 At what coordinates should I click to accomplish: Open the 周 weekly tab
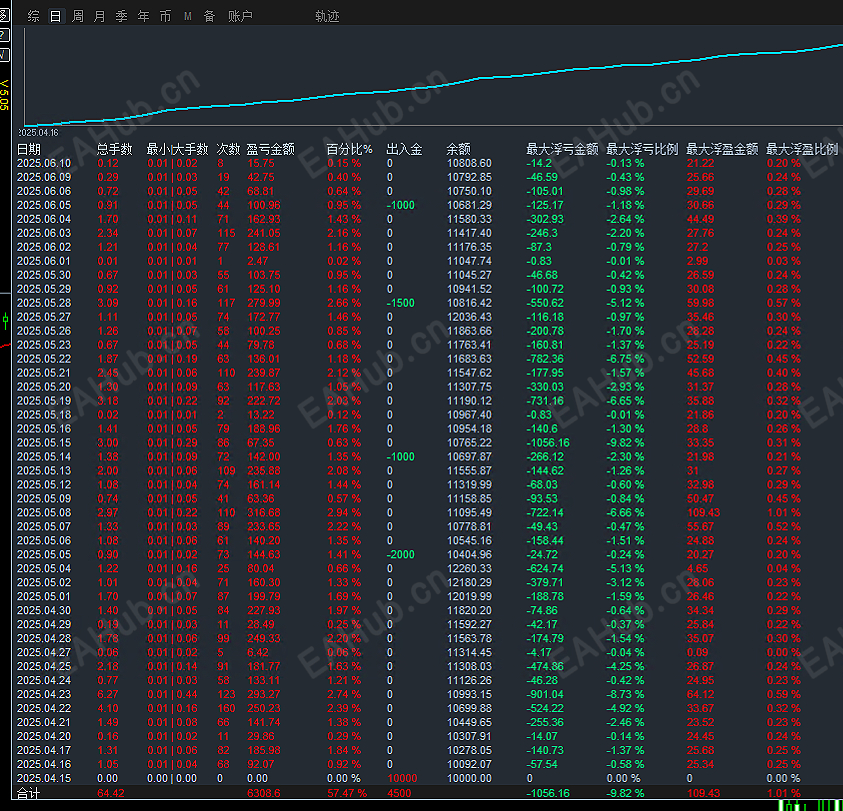(x=77, y=16)
